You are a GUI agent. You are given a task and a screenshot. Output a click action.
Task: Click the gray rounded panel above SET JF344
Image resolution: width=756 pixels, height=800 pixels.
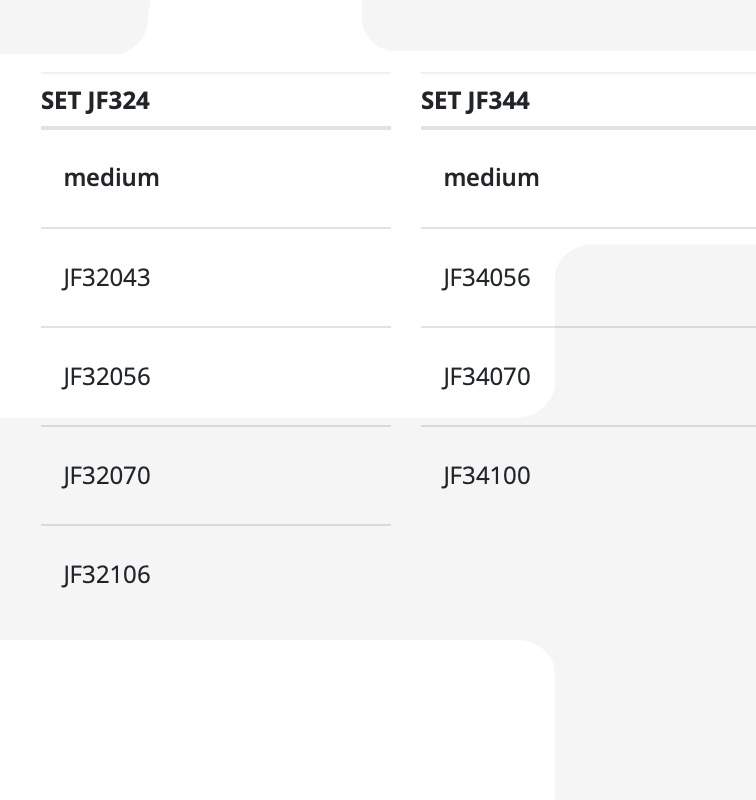point(559,25)
